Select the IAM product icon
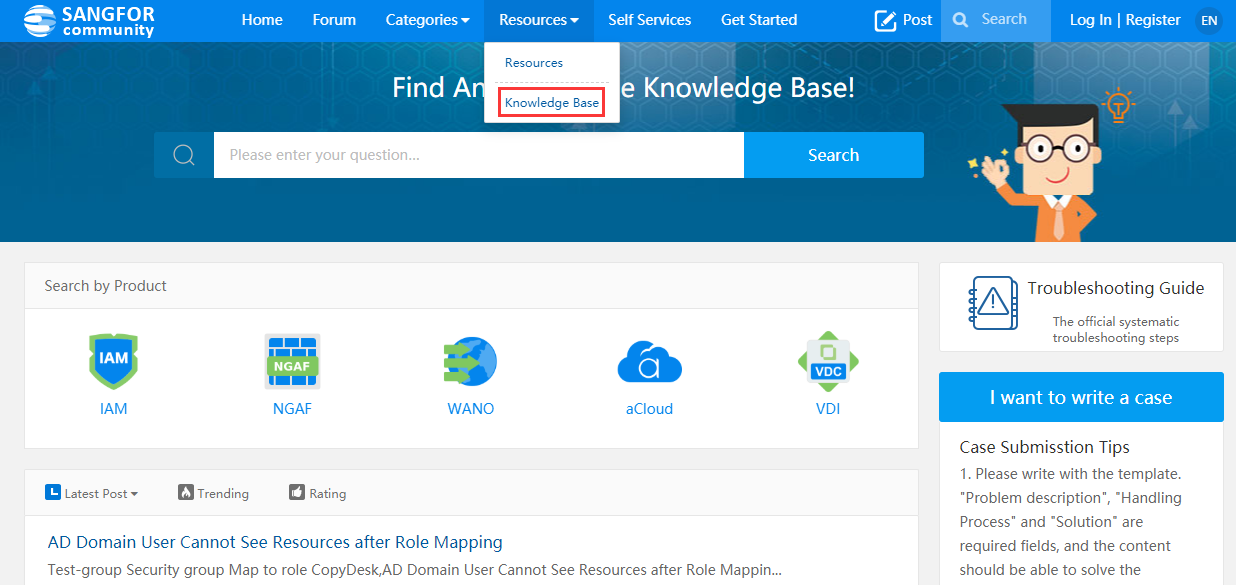The width and height of the screenshot is (1236, 585). tap(113, 361)
